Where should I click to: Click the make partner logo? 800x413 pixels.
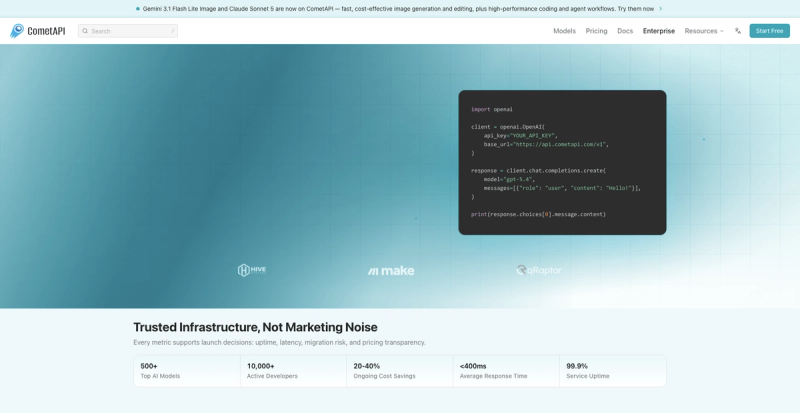tap(391, 271)
